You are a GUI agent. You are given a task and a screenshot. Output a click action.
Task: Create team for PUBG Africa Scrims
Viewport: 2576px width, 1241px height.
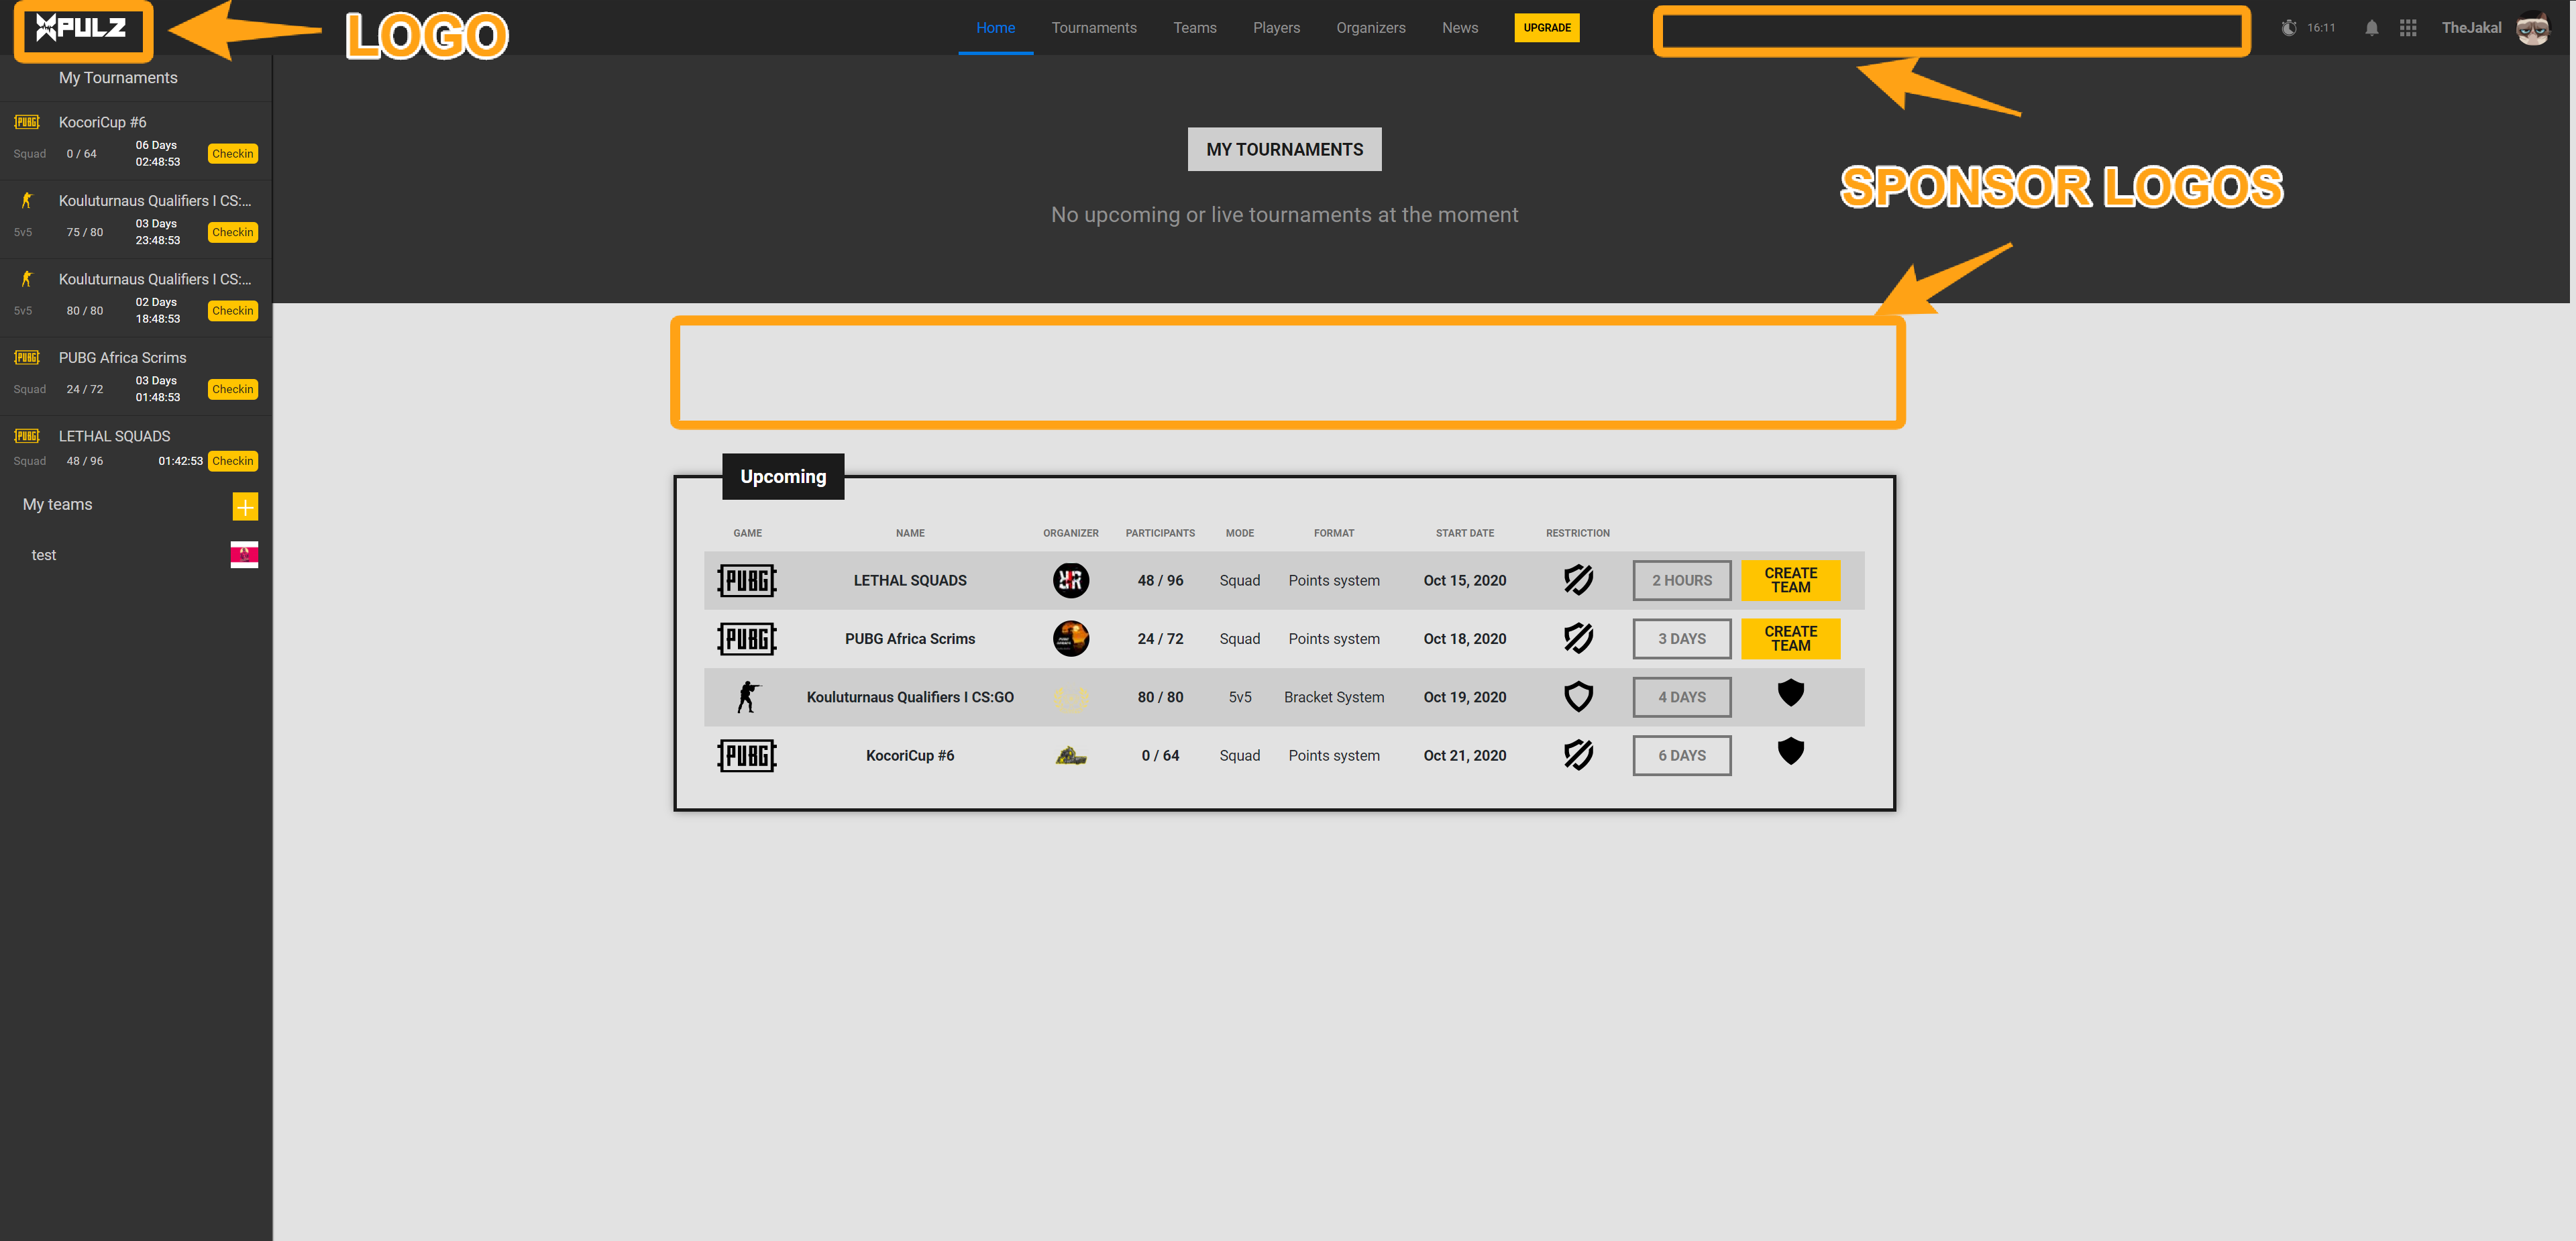[1790, 638]
